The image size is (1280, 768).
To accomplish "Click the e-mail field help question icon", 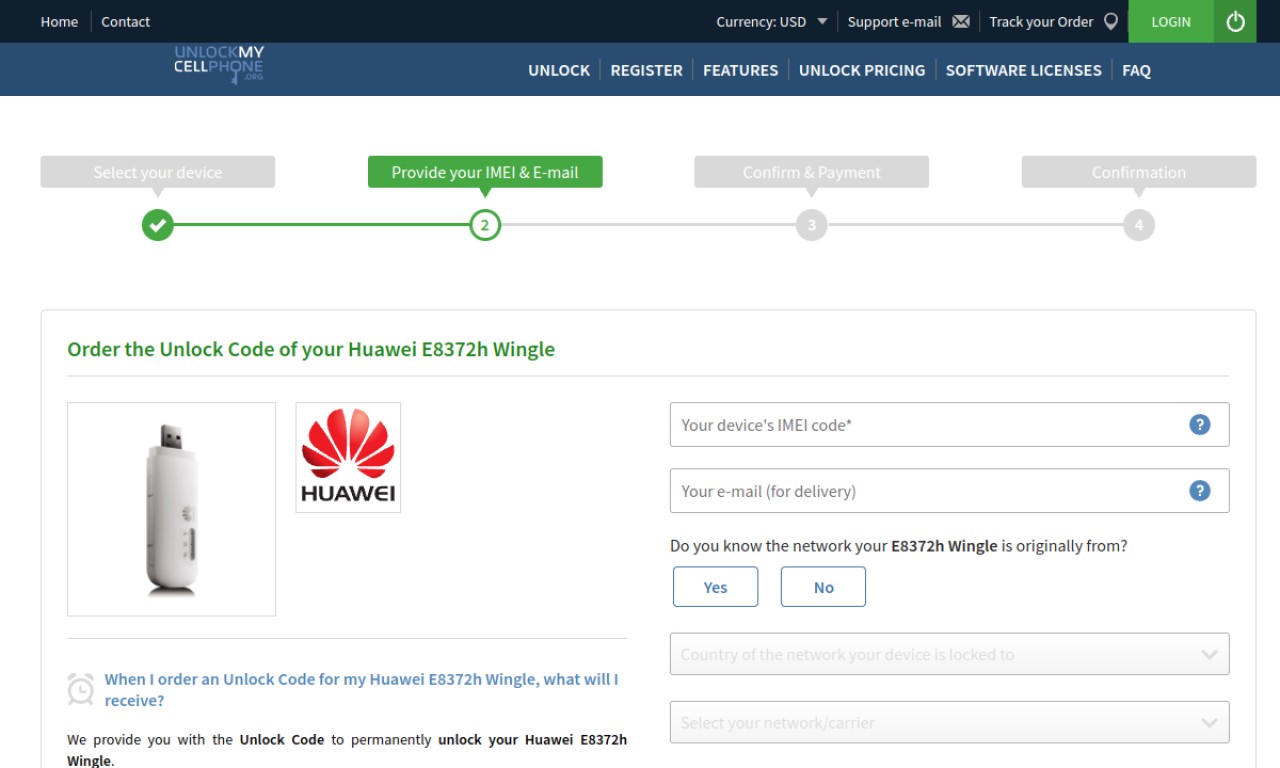I will point(1200,490).
